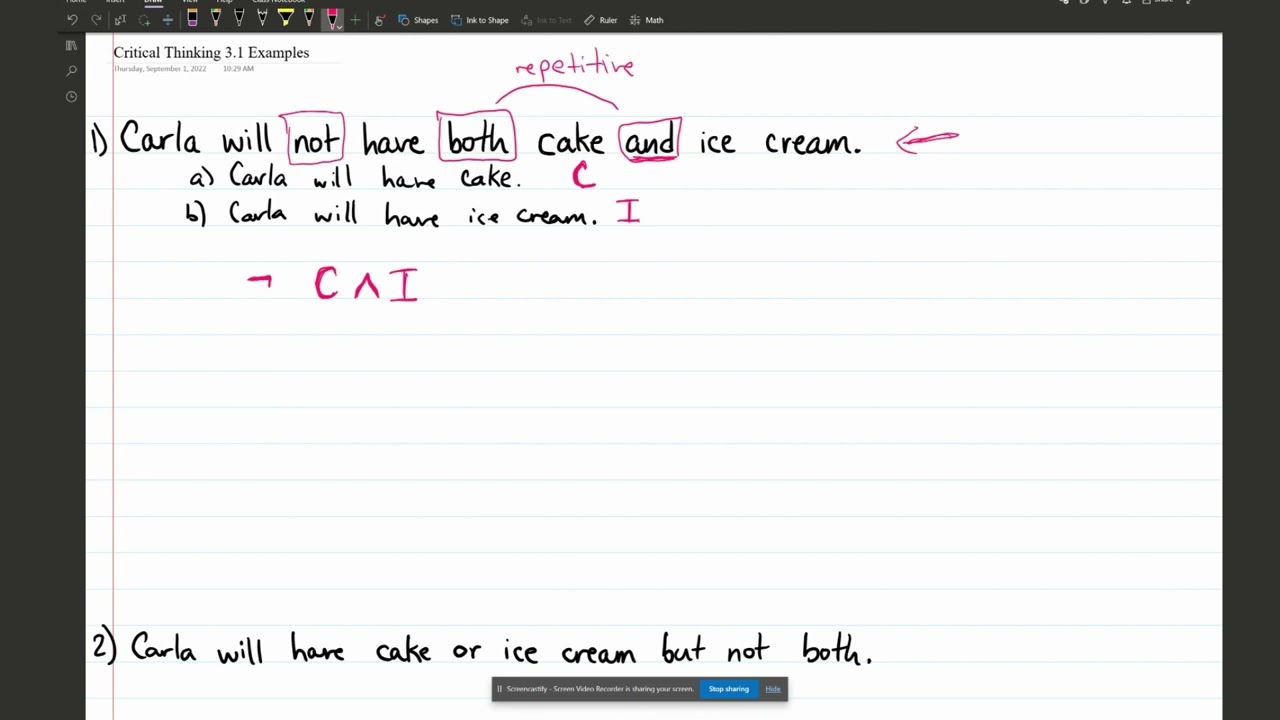1280x720 pixels.
Task: Select the Lasso Select tool
Action: tap(144, 20)
